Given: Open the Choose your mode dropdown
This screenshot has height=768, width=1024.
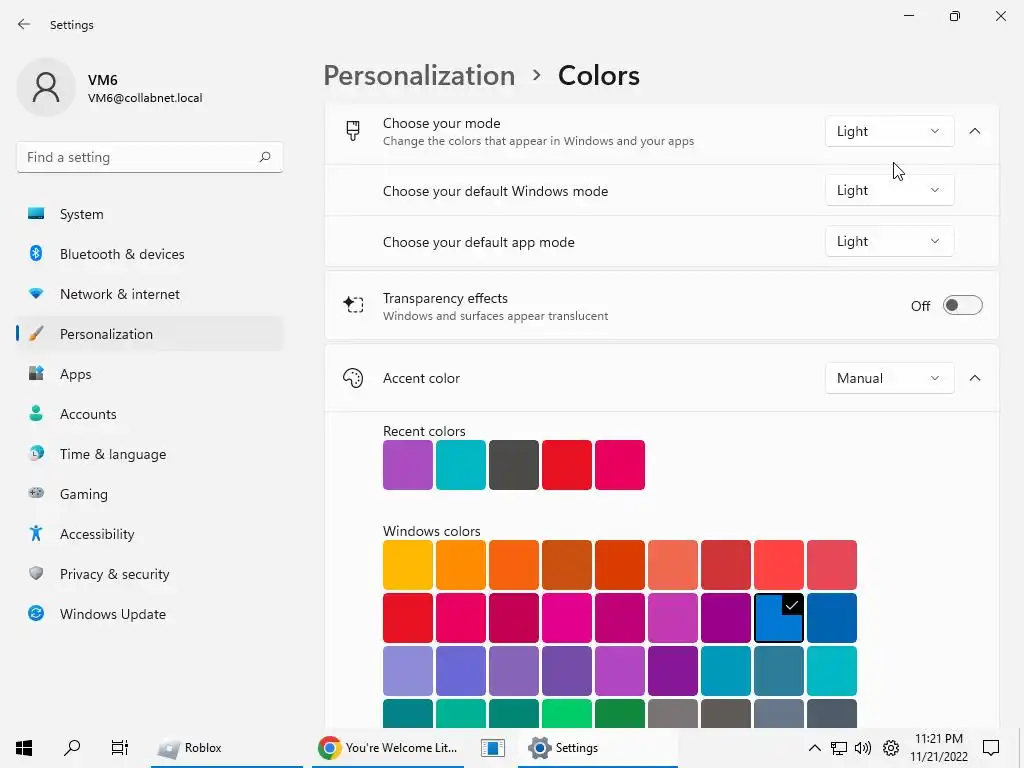Looking at the screenshot, I should (x=889, y=131).
